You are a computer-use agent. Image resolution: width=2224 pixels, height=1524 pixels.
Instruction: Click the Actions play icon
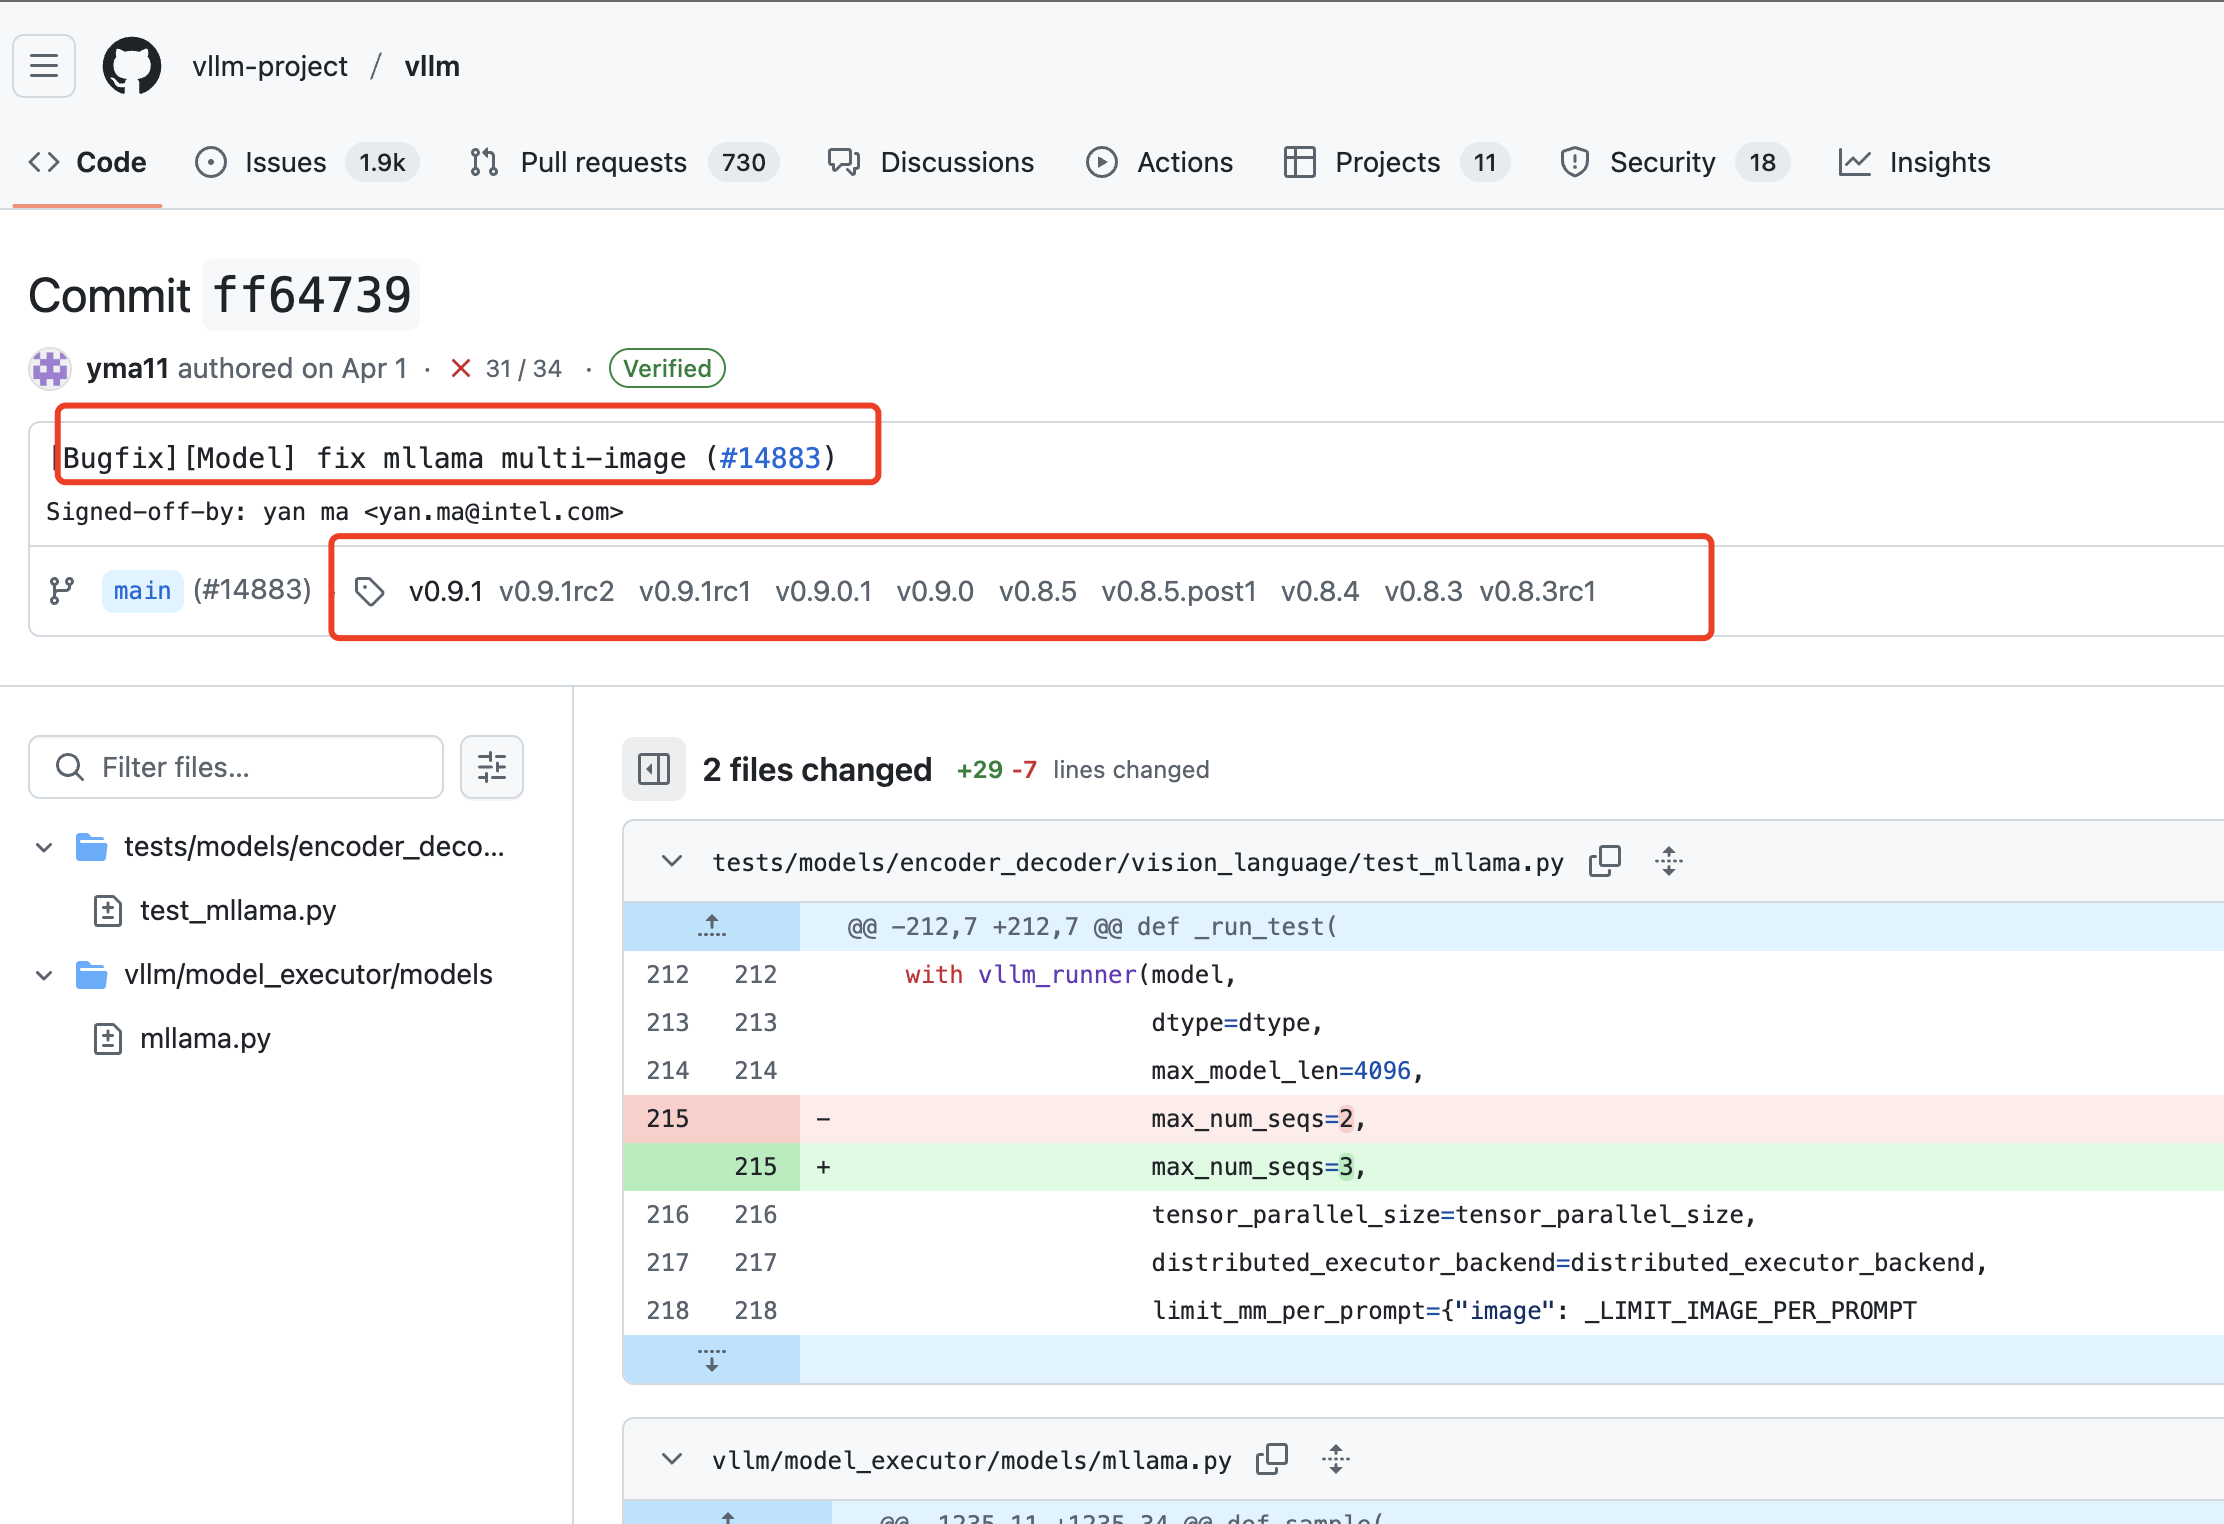(1102, 162)
